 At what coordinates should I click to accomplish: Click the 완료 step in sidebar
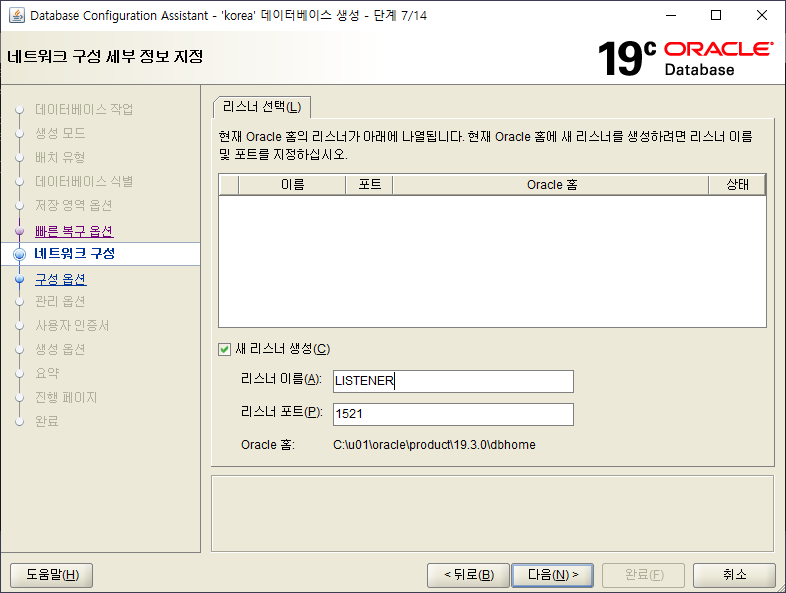pyautogui.click(x=47, y=421)
